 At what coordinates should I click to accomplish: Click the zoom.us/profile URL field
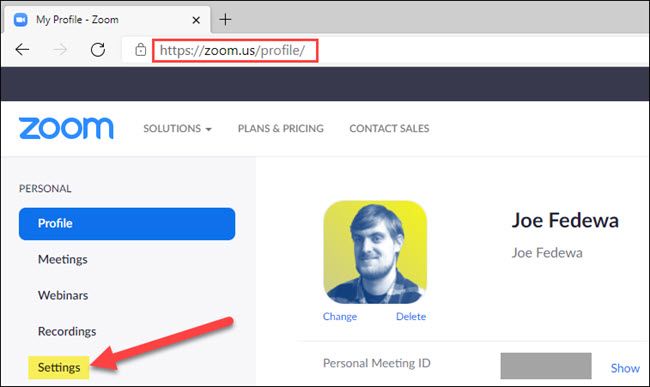click(x=235, y=51)
